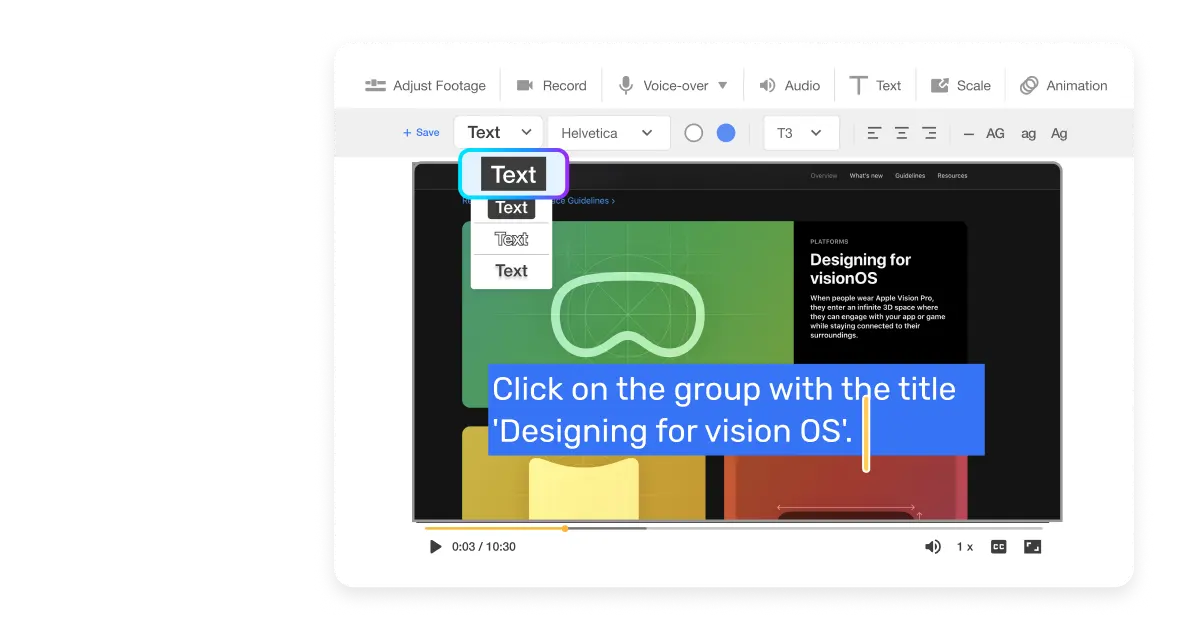Expand the Voice-over dropdown arrow
The height and width of the screenshot is (640, 1200).
724,85
